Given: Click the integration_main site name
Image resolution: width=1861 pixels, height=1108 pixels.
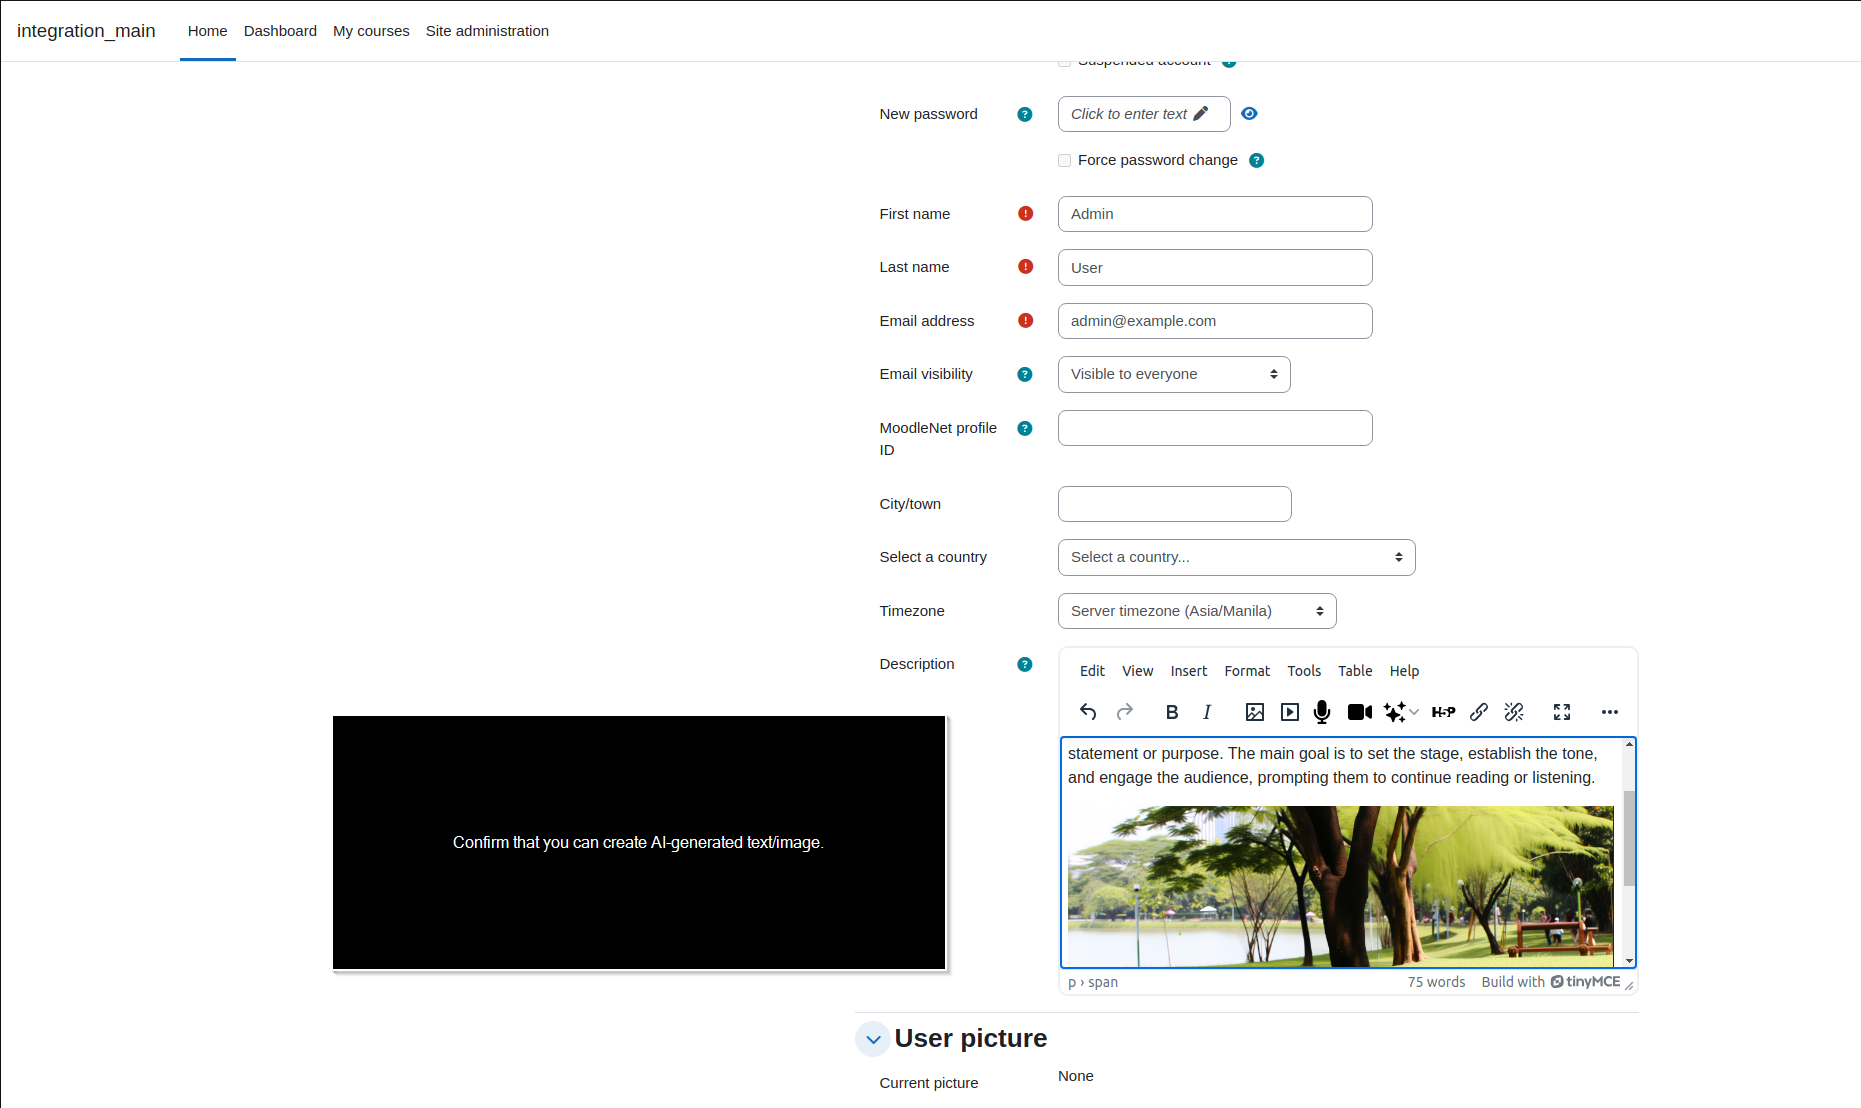Looking at the screenshot, I should (x=86, y=31).
